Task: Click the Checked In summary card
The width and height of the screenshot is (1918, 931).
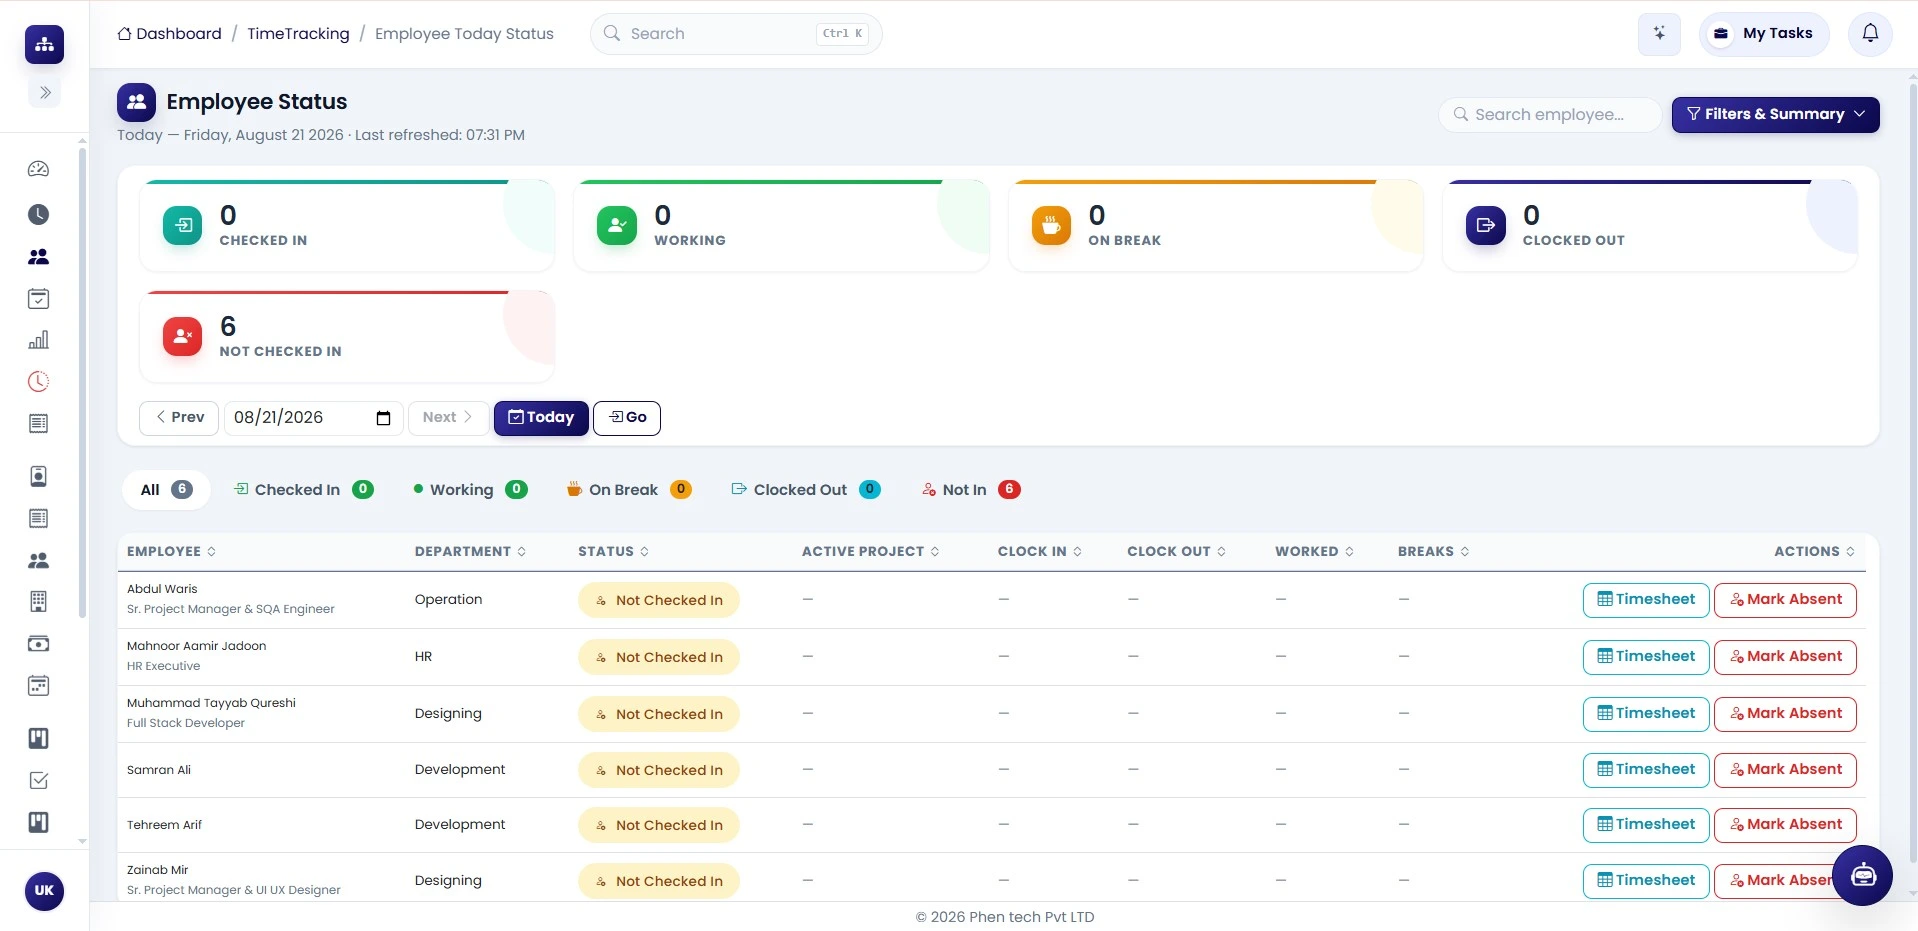Action: point(347,226)
